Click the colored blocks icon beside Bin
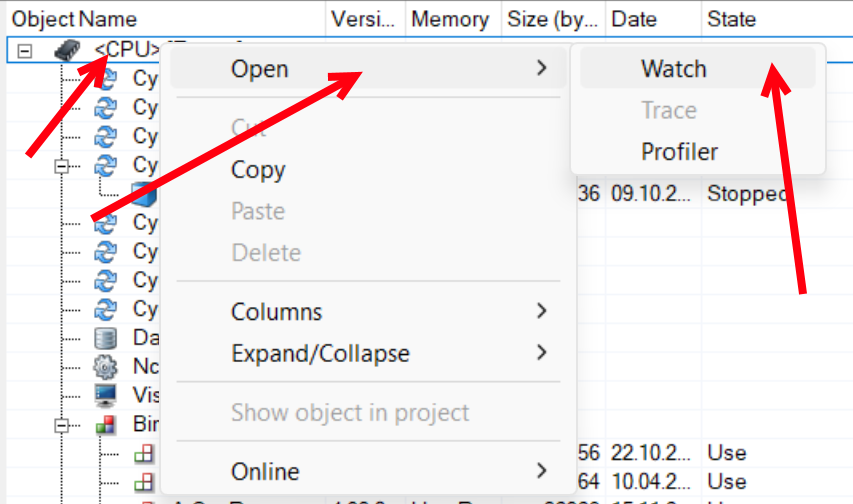 click(105, 424)
